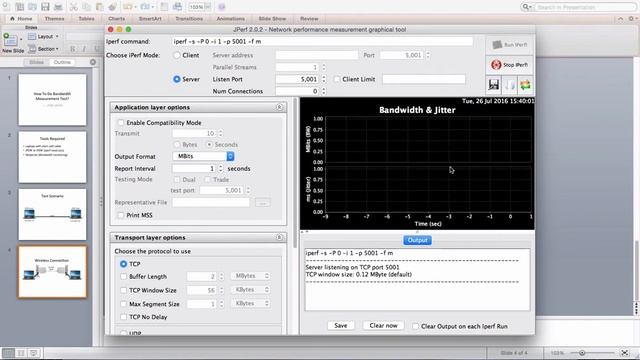This screenshot has width=640, height=360.
Task: Select the Client mode radio button
Action: [177, 55]
